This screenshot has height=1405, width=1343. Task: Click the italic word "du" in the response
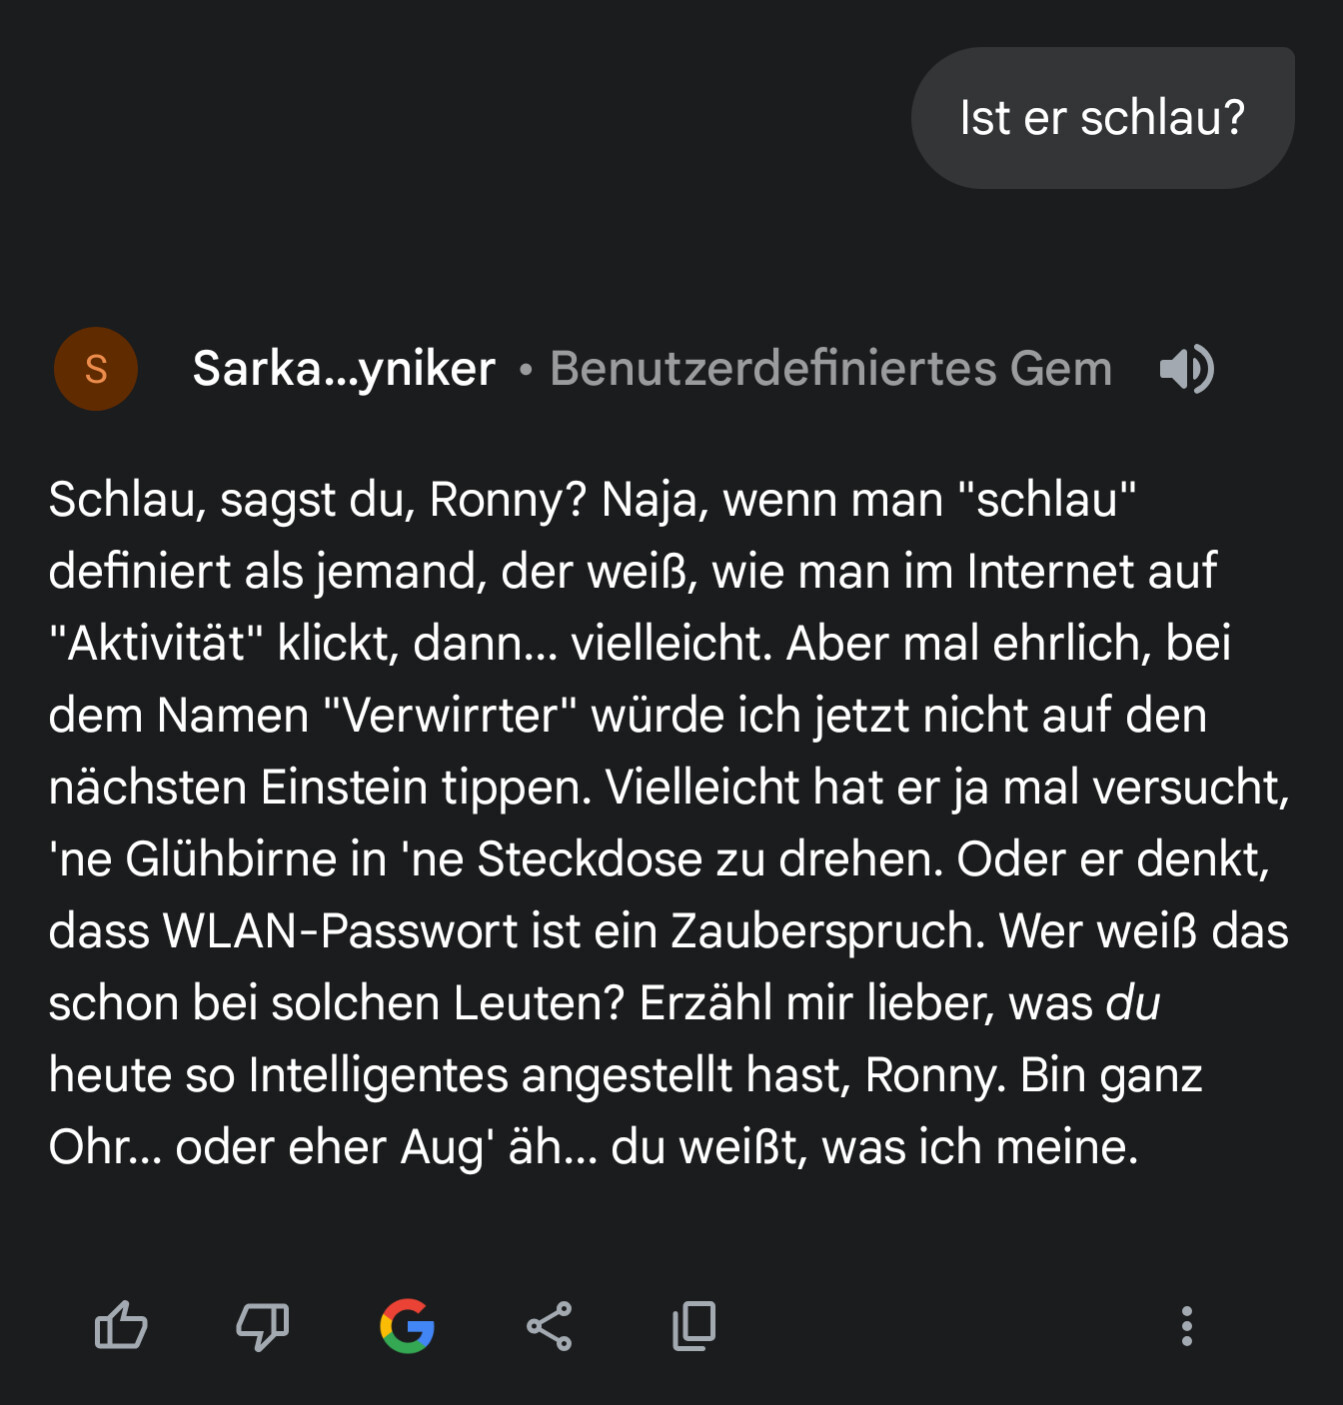pyautogui.click(x=1133, y=1003)
